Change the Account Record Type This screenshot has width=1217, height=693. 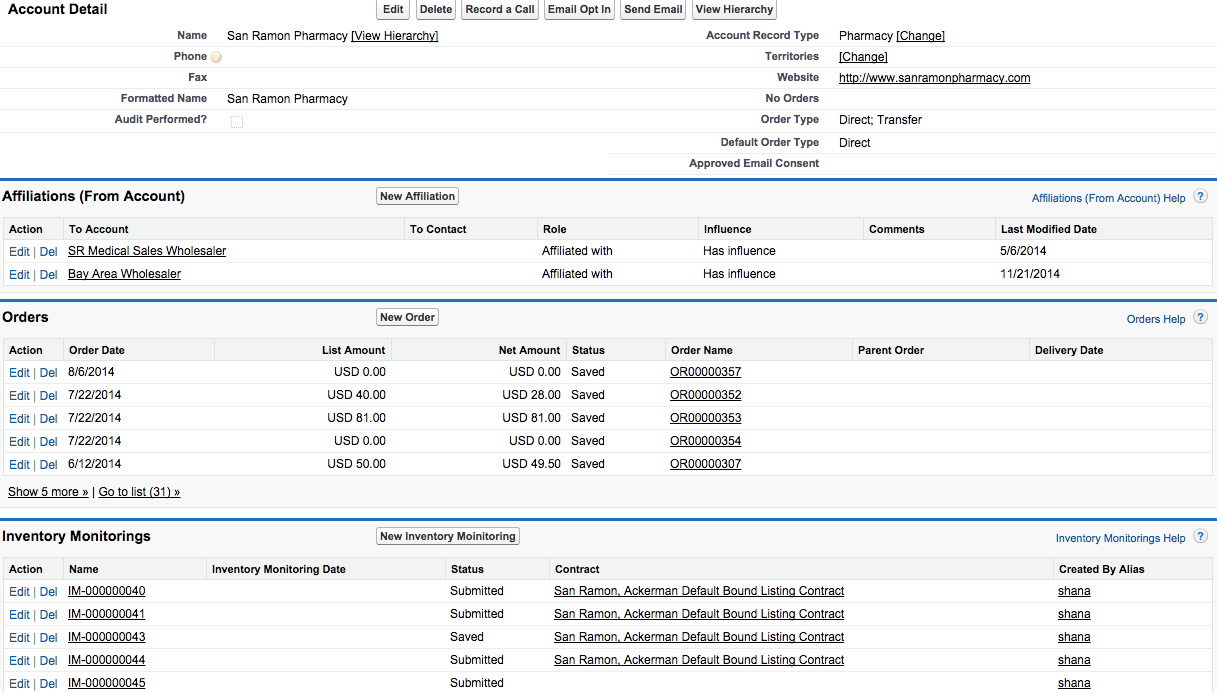click(x=920, y=36)
